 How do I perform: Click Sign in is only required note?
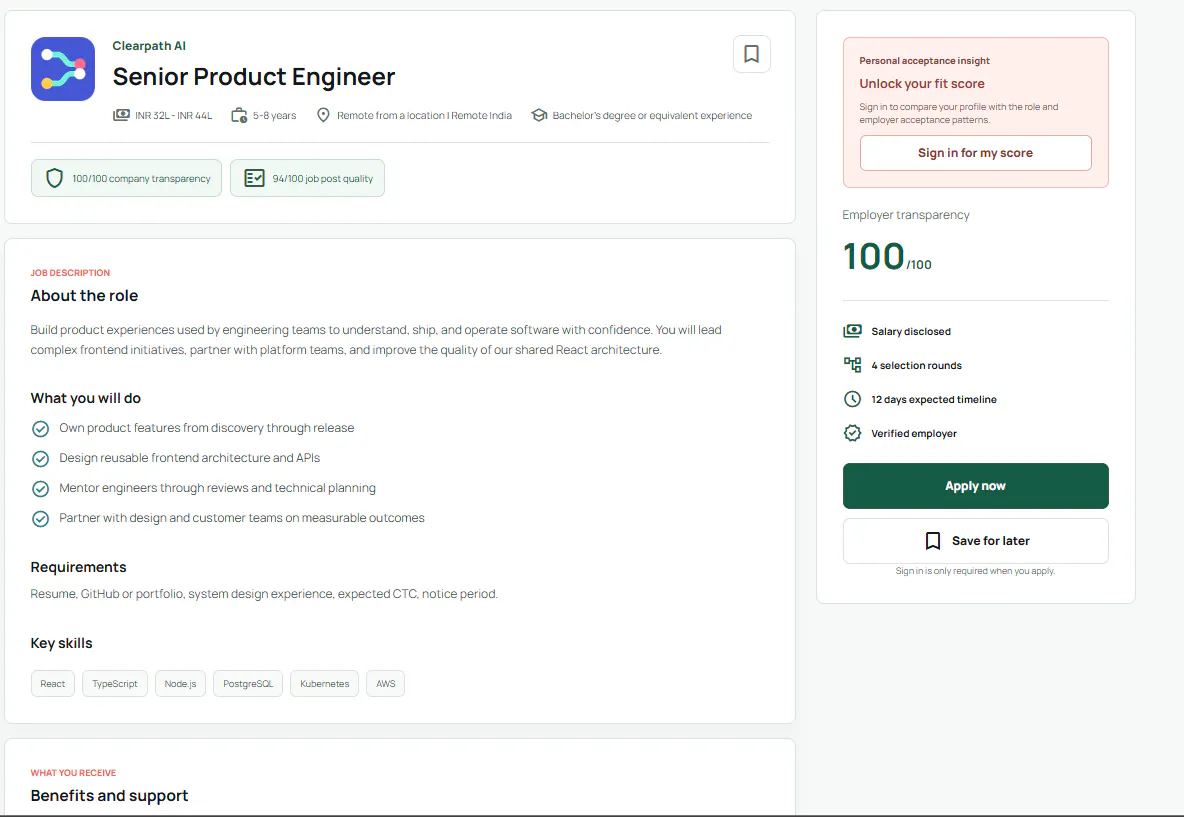[x=976, y=571]
